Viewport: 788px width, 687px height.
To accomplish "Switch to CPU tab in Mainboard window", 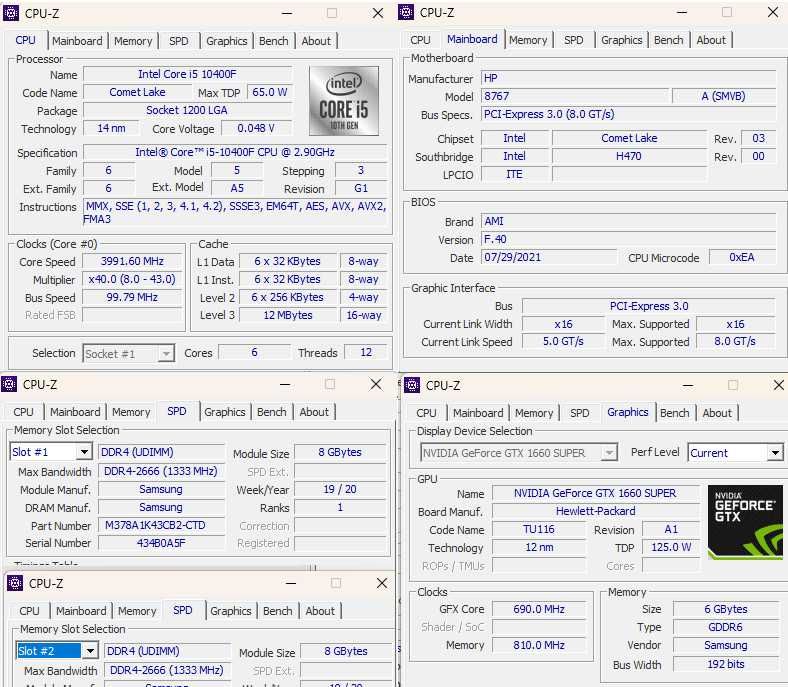I will click(420, 40).
